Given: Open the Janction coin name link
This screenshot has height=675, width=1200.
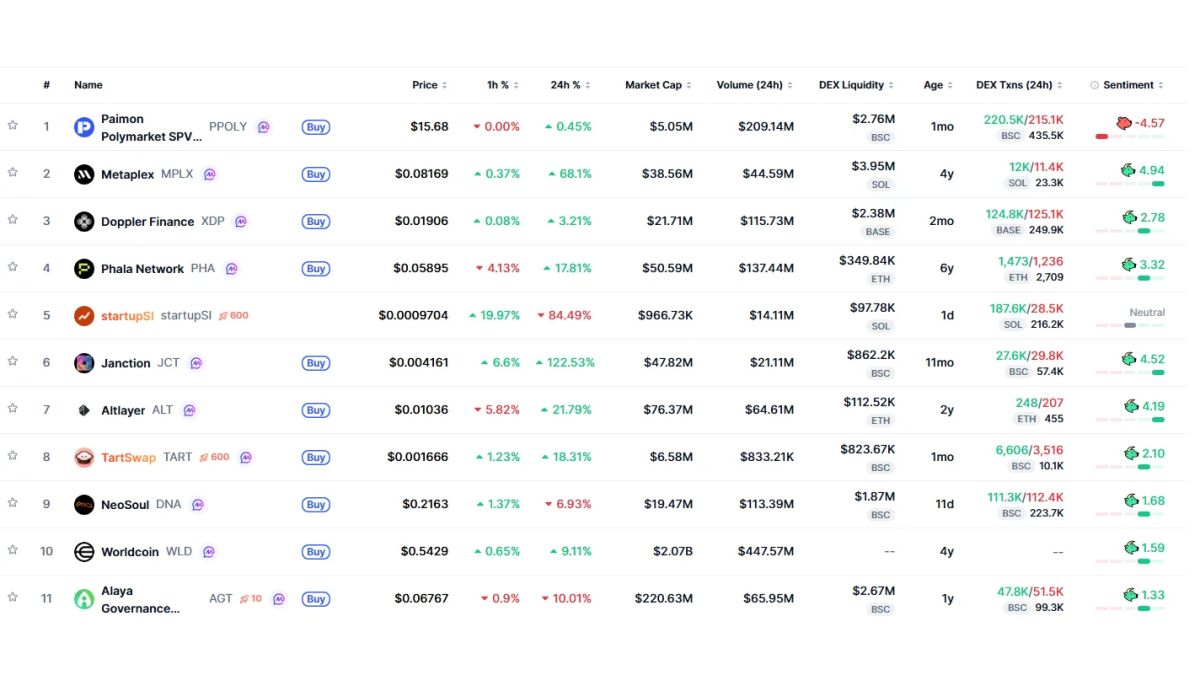Looking at the screenshot, I should [126, 363].
